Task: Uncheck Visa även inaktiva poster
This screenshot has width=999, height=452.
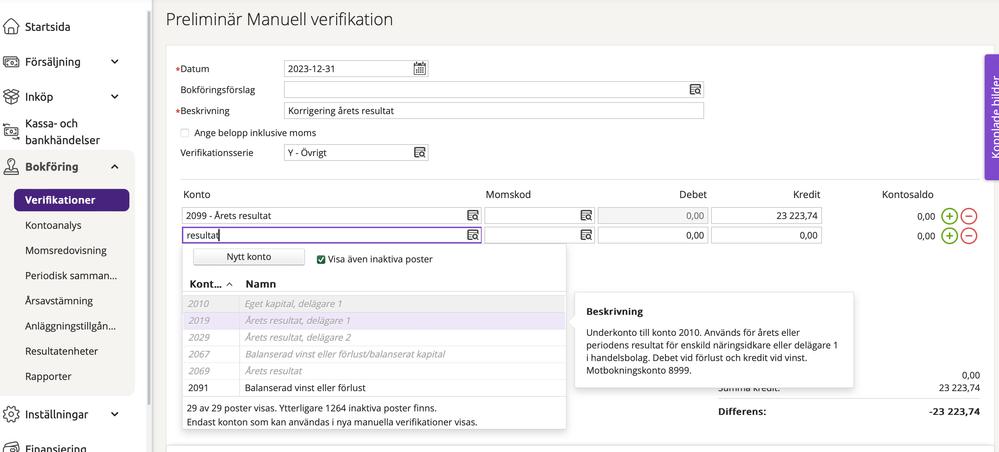Action: [x=321, y=259]
